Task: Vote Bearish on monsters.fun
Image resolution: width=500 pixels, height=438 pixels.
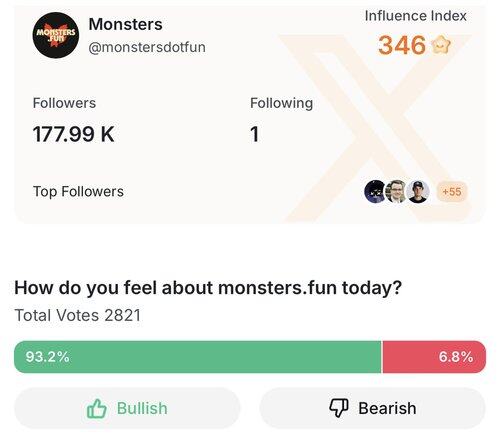Action: [x=373, y=408]
